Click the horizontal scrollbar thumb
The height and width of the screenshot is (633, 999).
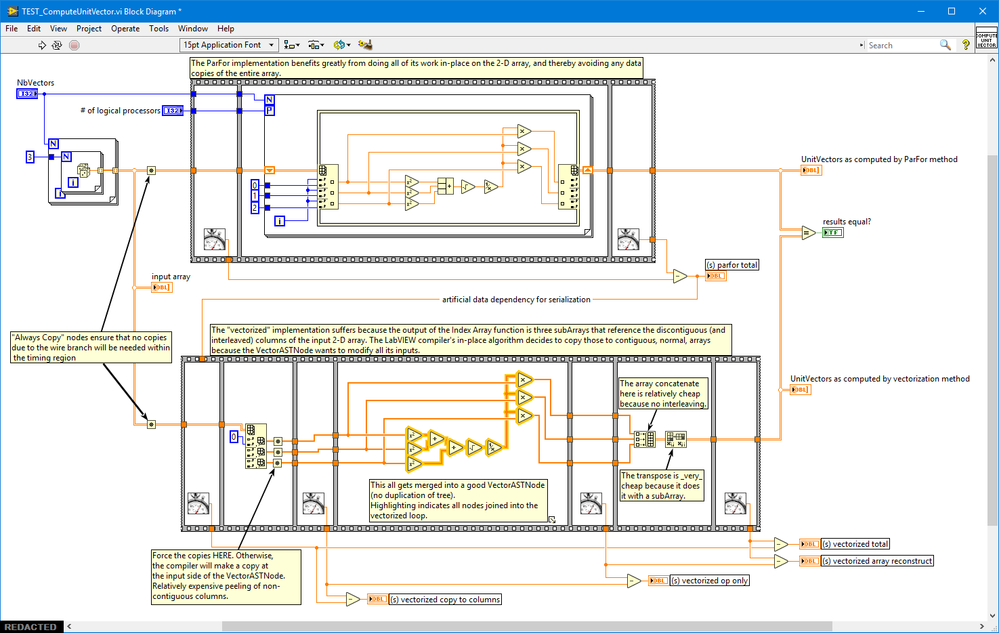click(x=527, y=627)
